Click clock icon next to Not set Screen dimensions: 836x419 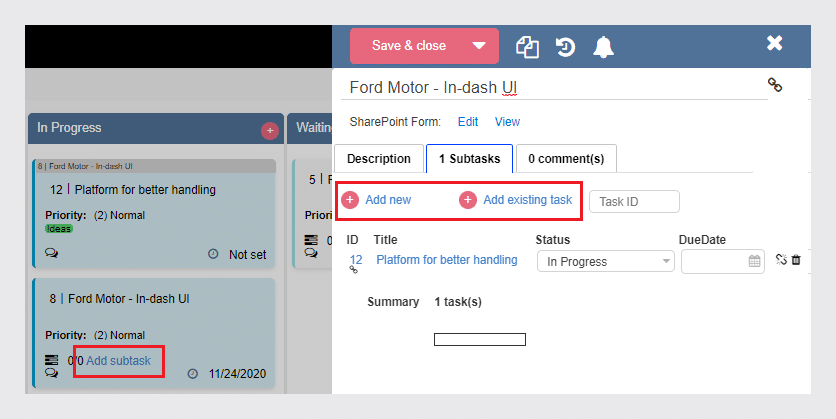point(213,254)
